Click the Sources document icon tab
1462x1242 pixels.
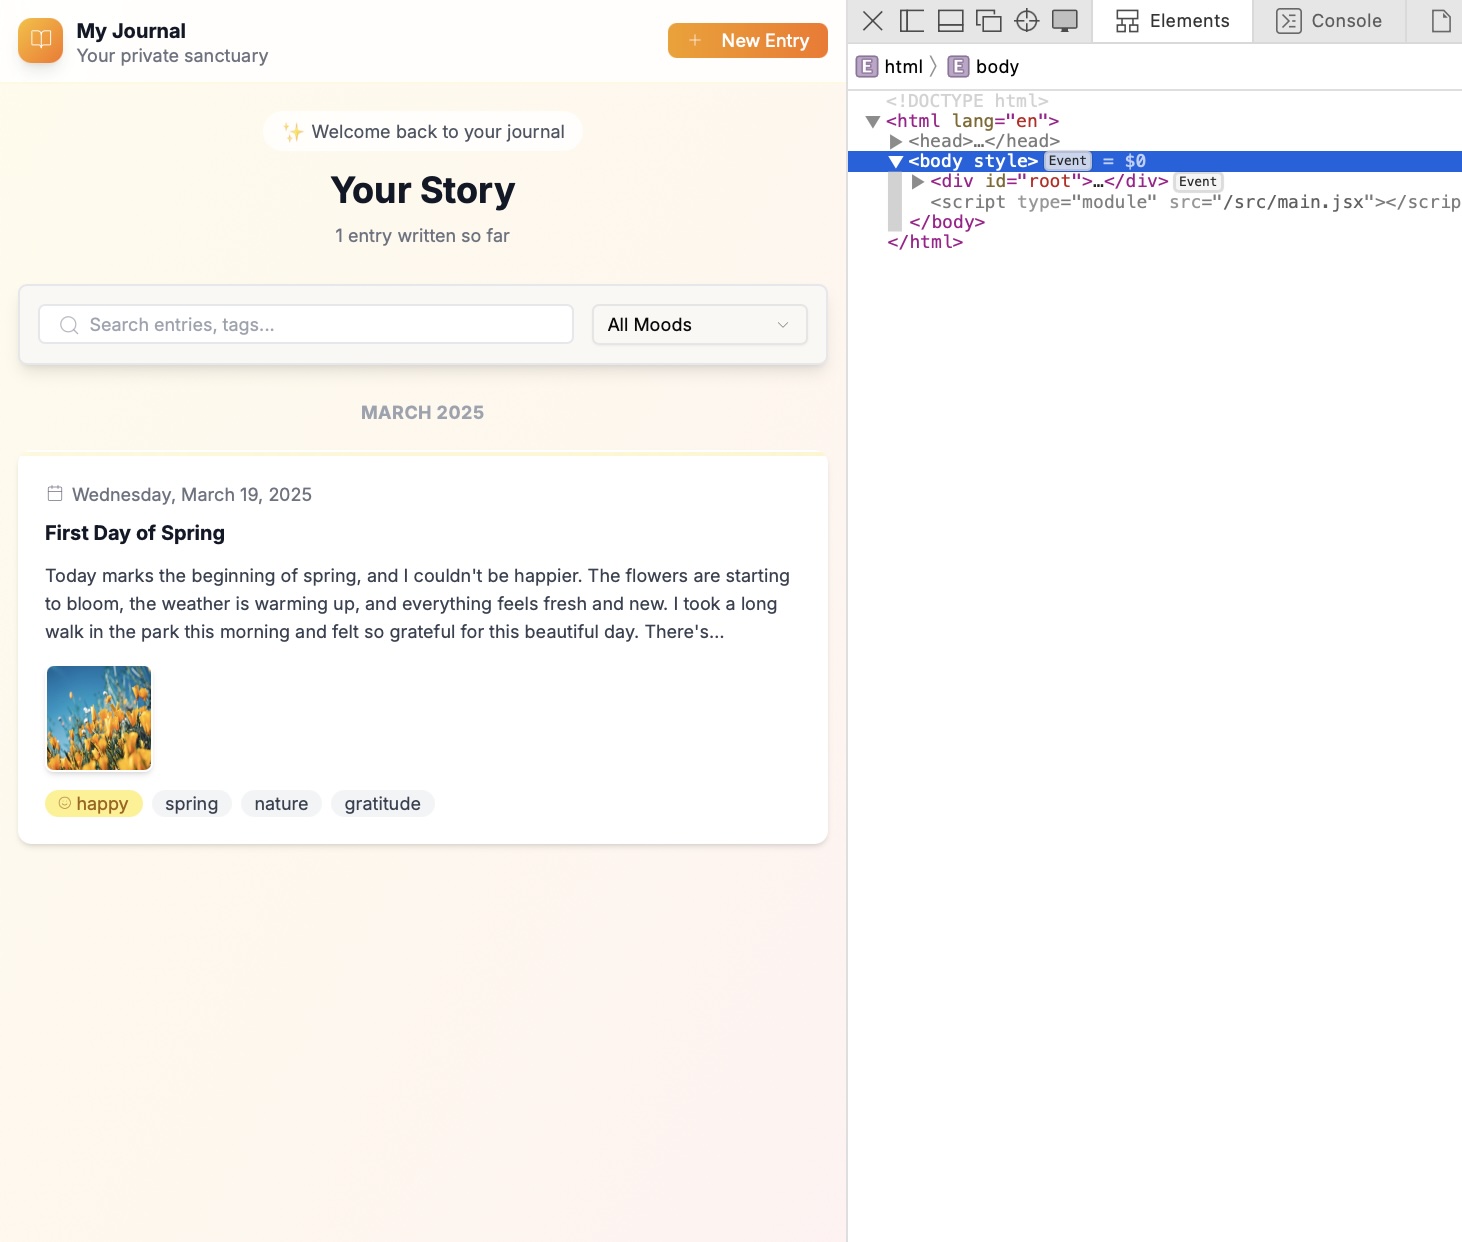[1440, 21]
